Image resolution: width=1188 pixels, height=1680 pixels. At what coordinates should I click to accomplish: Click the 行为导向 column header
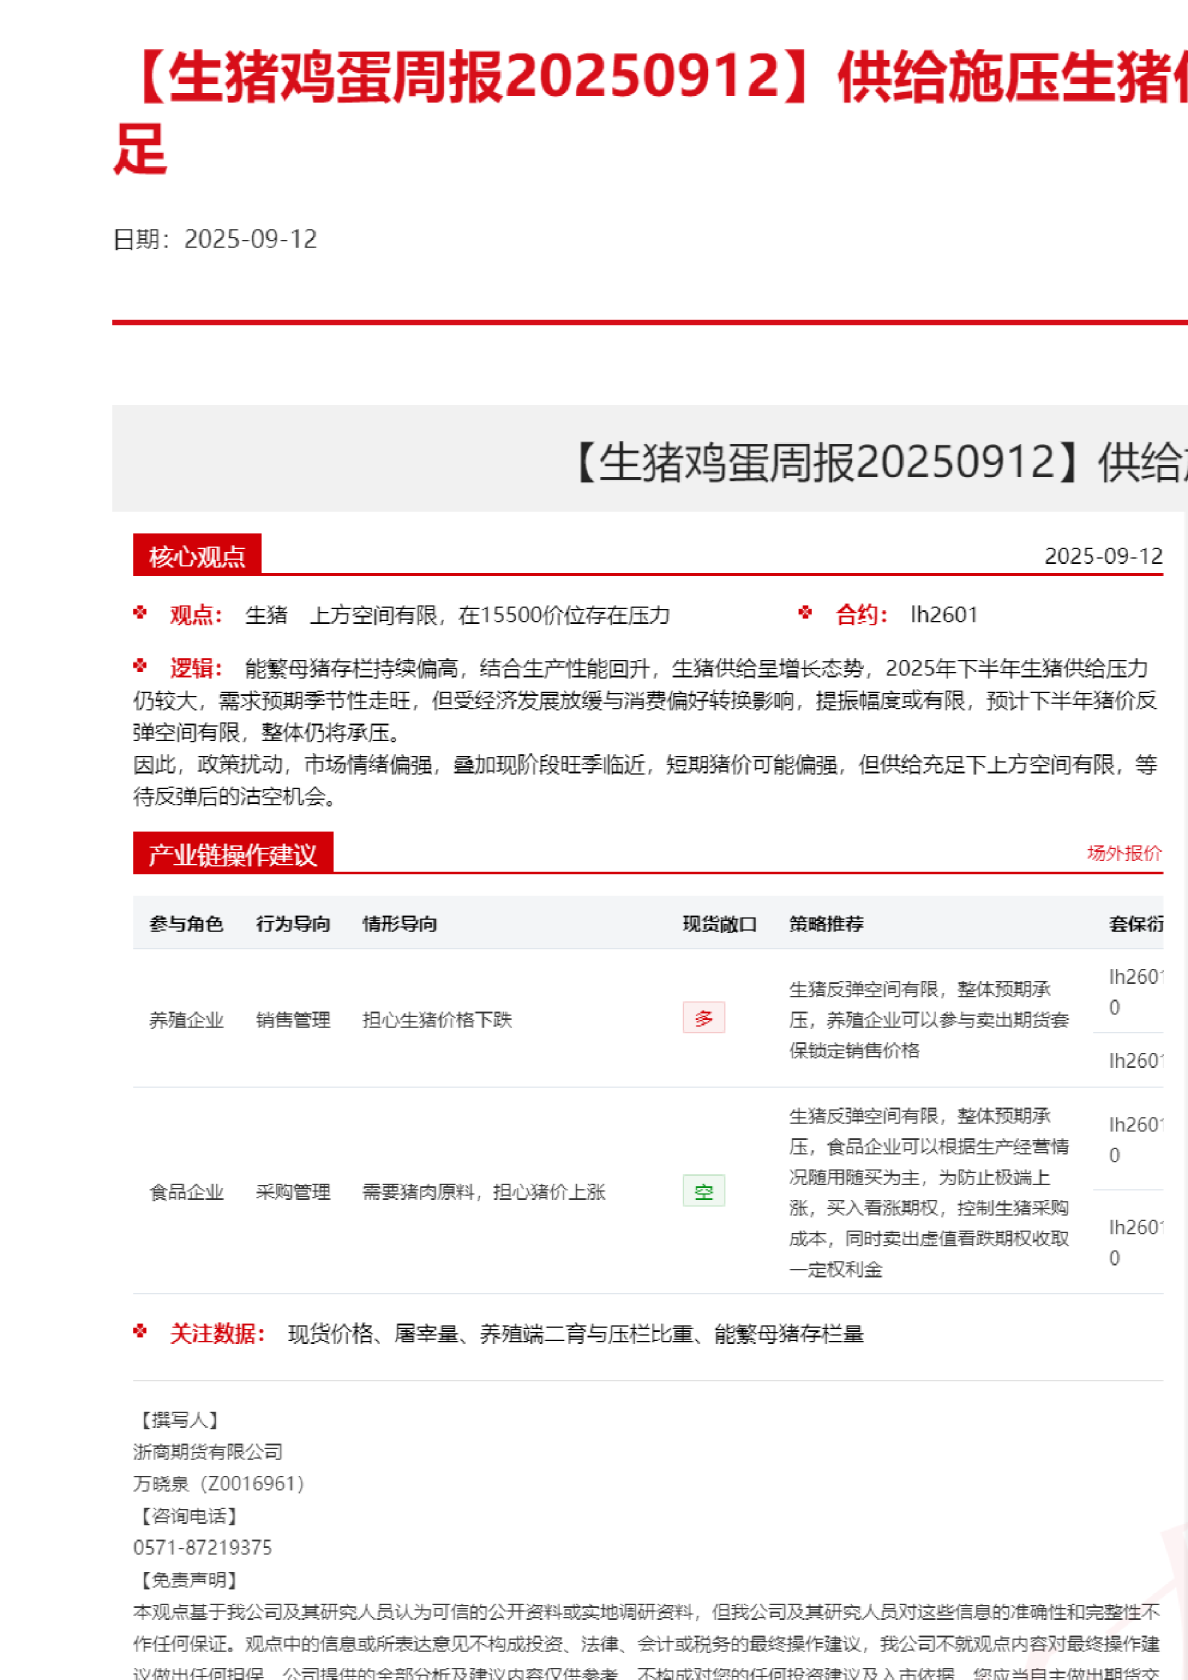[293, 924]
